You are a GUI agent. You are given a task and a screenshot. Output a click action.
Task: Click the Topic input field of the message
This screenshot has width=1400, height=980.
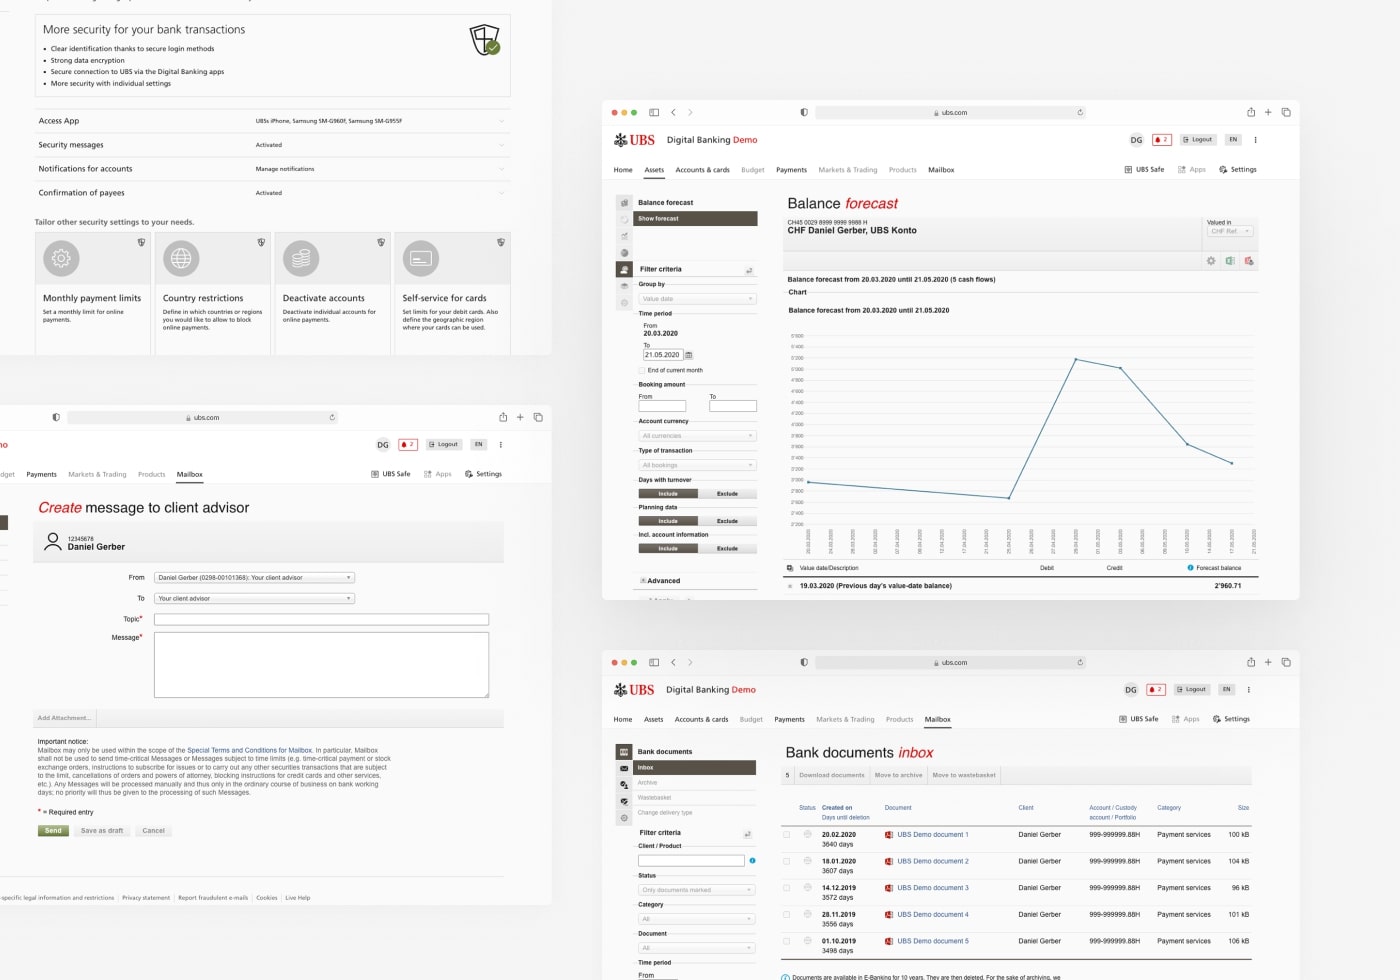pyautogui.click(x=320, y=619)
